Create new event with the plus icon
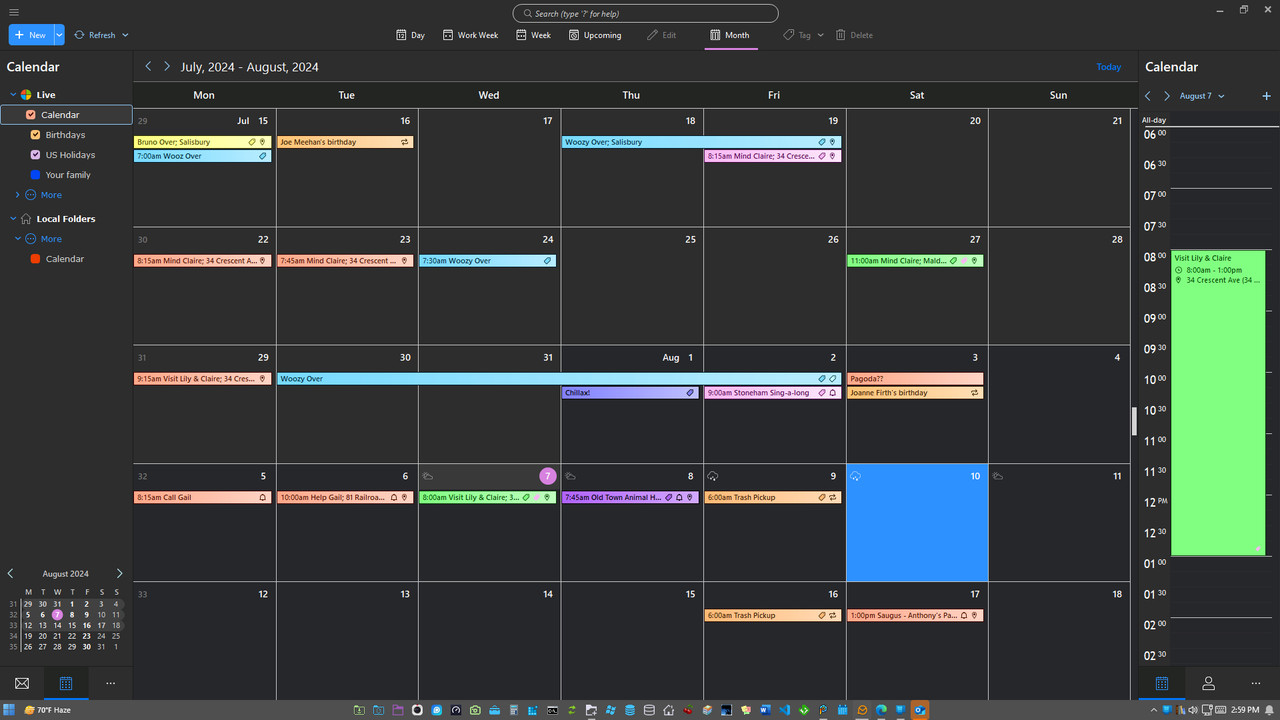Image resolution: width=1280 pixels, height=720 pixels. 1266,97
